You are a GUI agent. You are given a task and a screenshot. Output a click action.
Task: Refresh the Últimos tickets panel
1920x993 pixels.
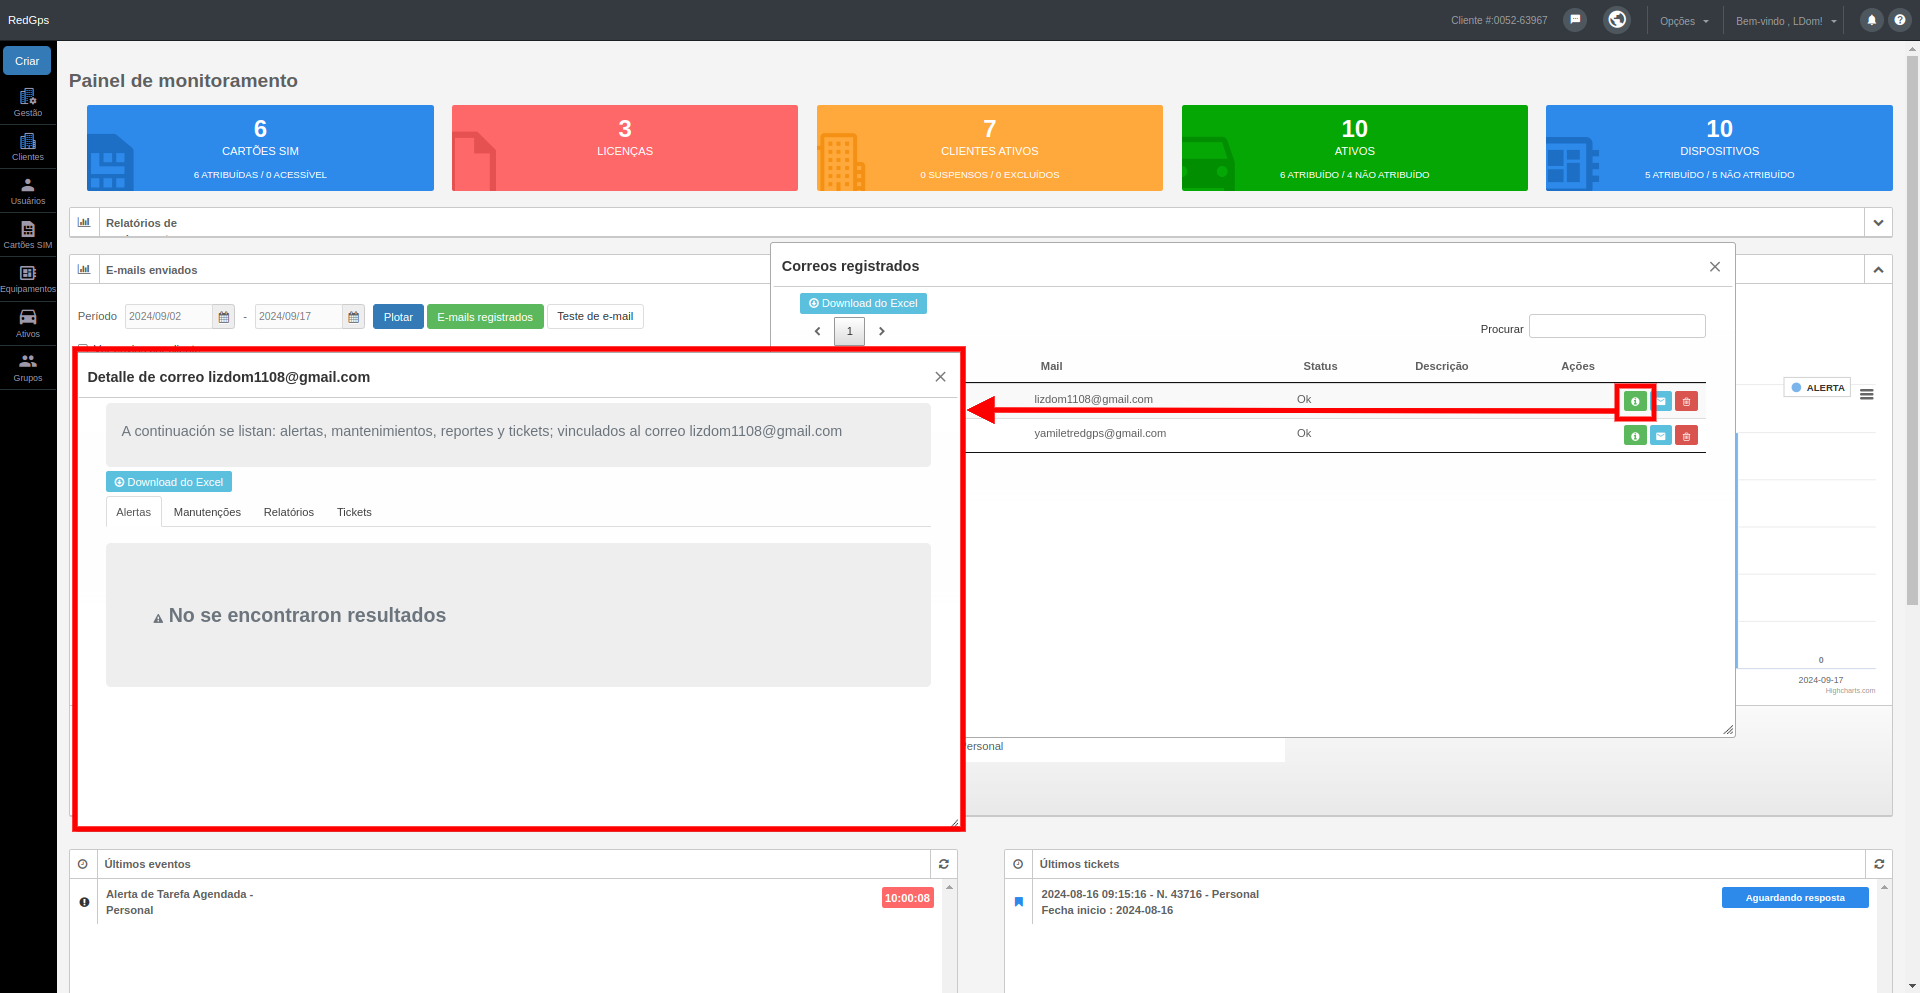point(1879,864)
